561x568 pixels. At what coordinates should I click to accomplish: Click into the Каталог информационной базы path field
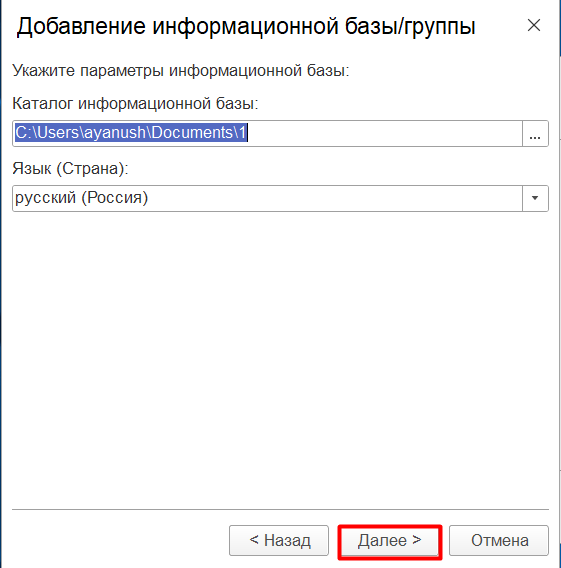pyautogui.click(x=267, y=133)
